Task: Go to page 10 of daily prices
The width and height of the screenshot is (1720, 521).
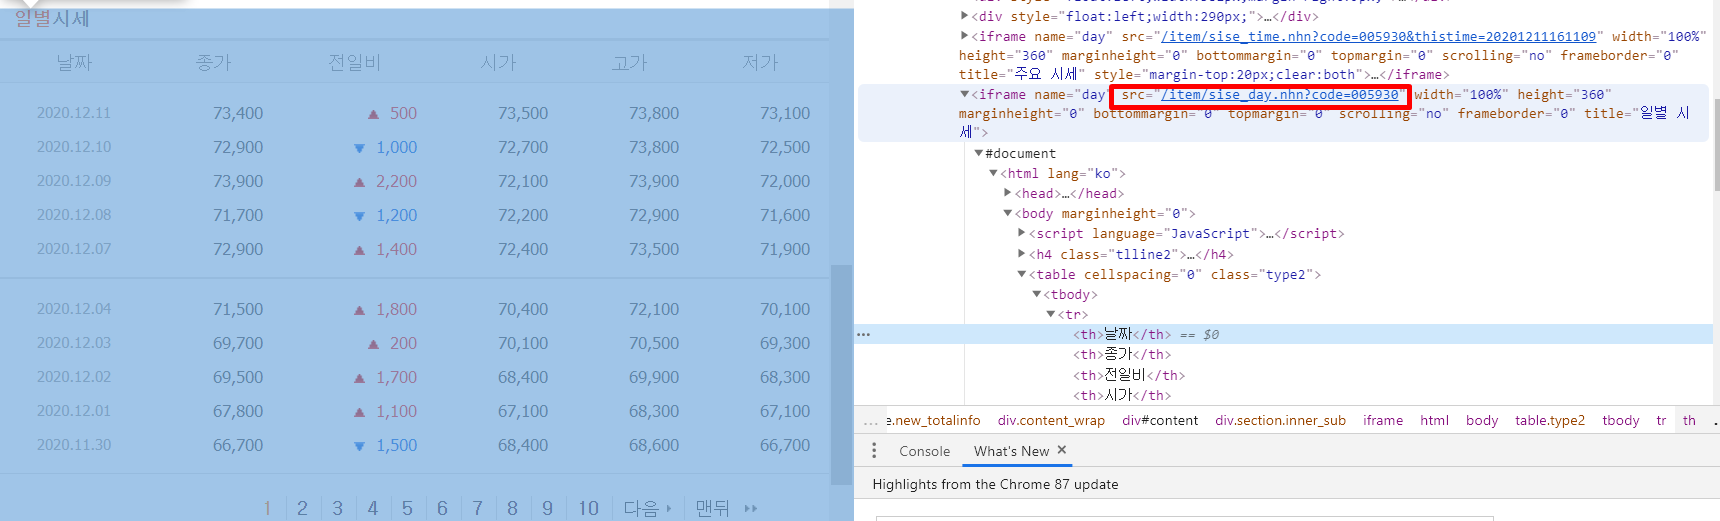Action: 588,508
